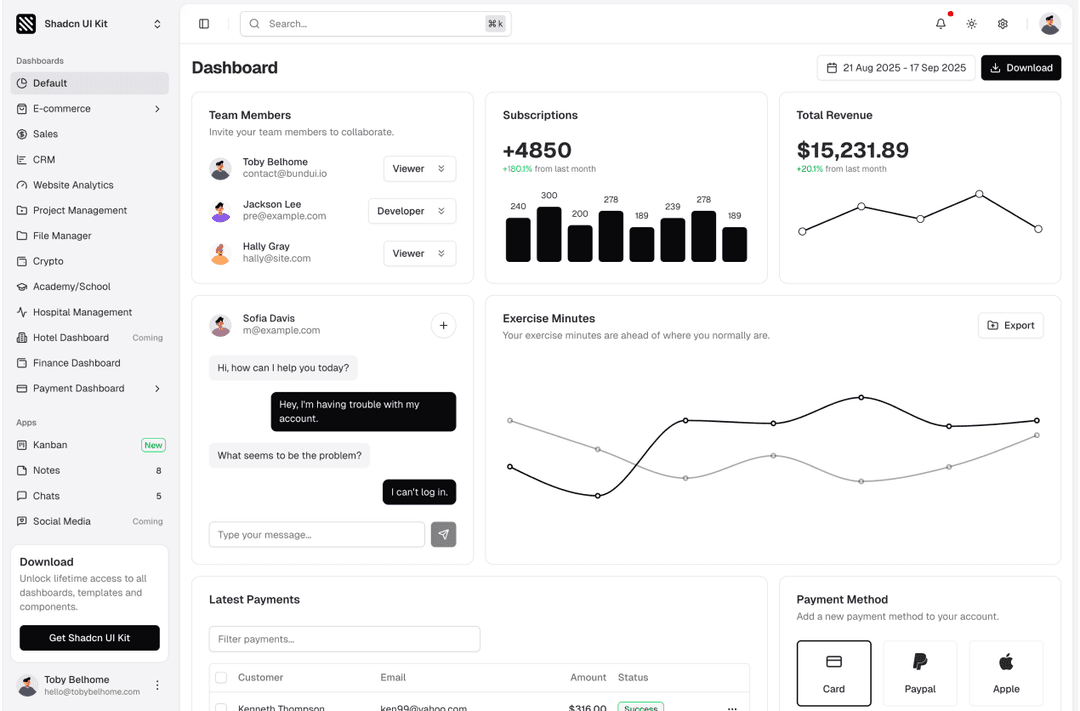The image size is (1080, 711).
Task: Change Toby Belhome's role from Viewer
Action: pyautogui.click(x=419, y=169)
